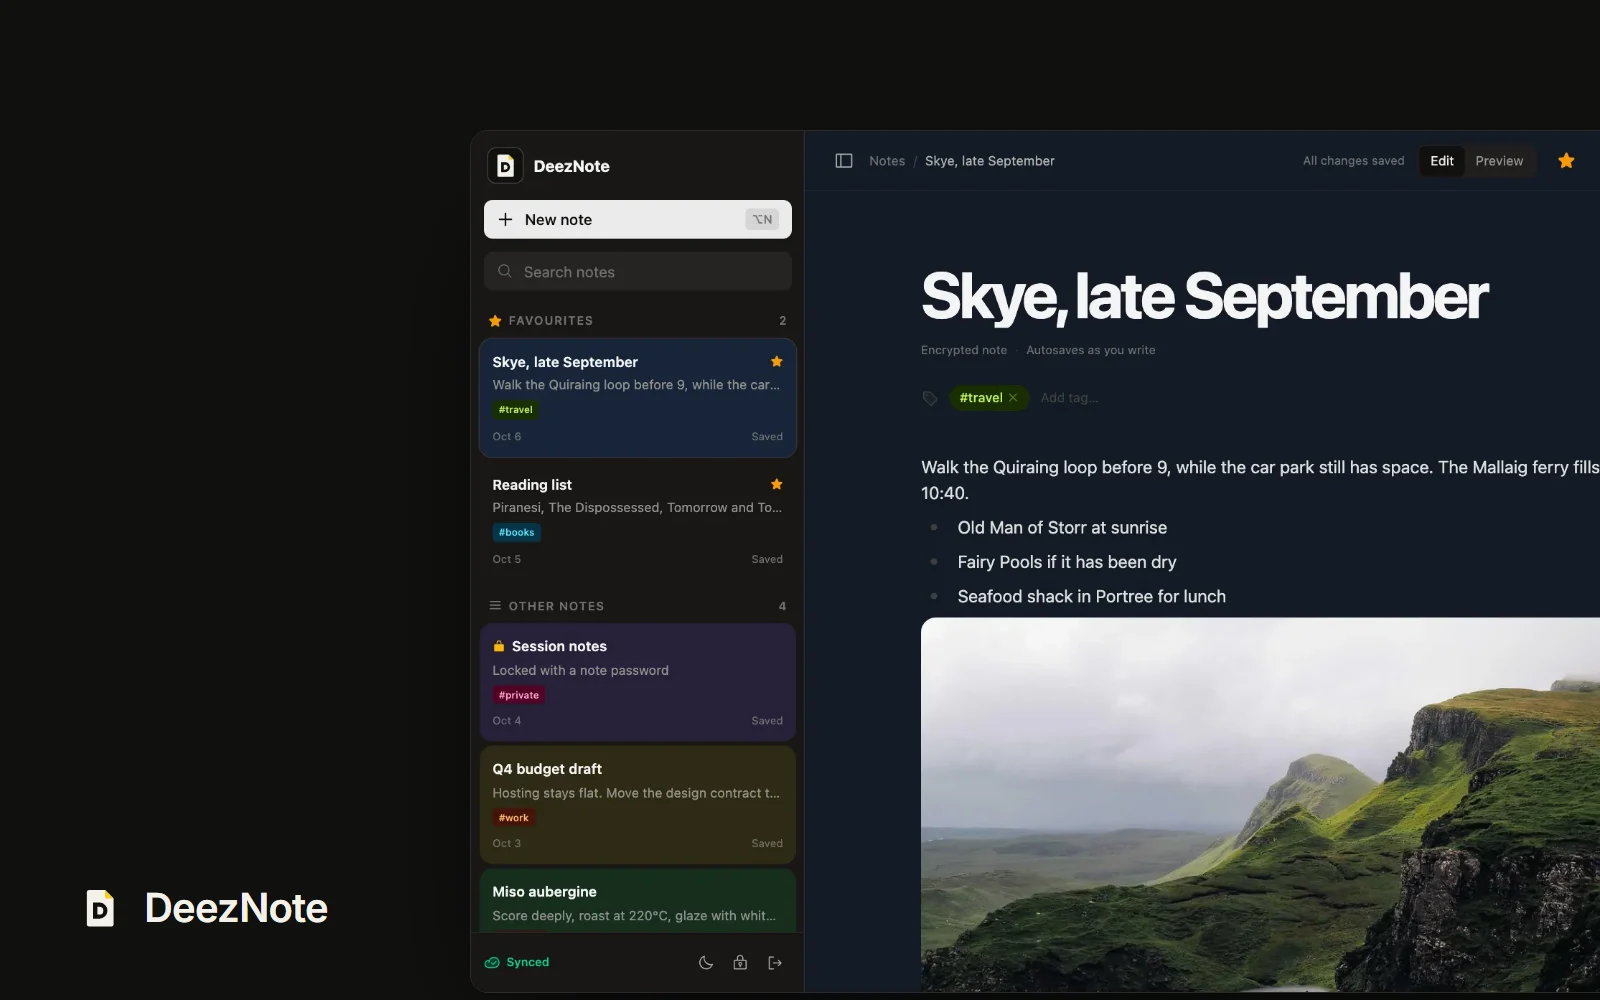Image resolution: width=1600 pixels, height=1000 pixels.
Task: Click the Synced status indicator
Action: pos(517,963)
